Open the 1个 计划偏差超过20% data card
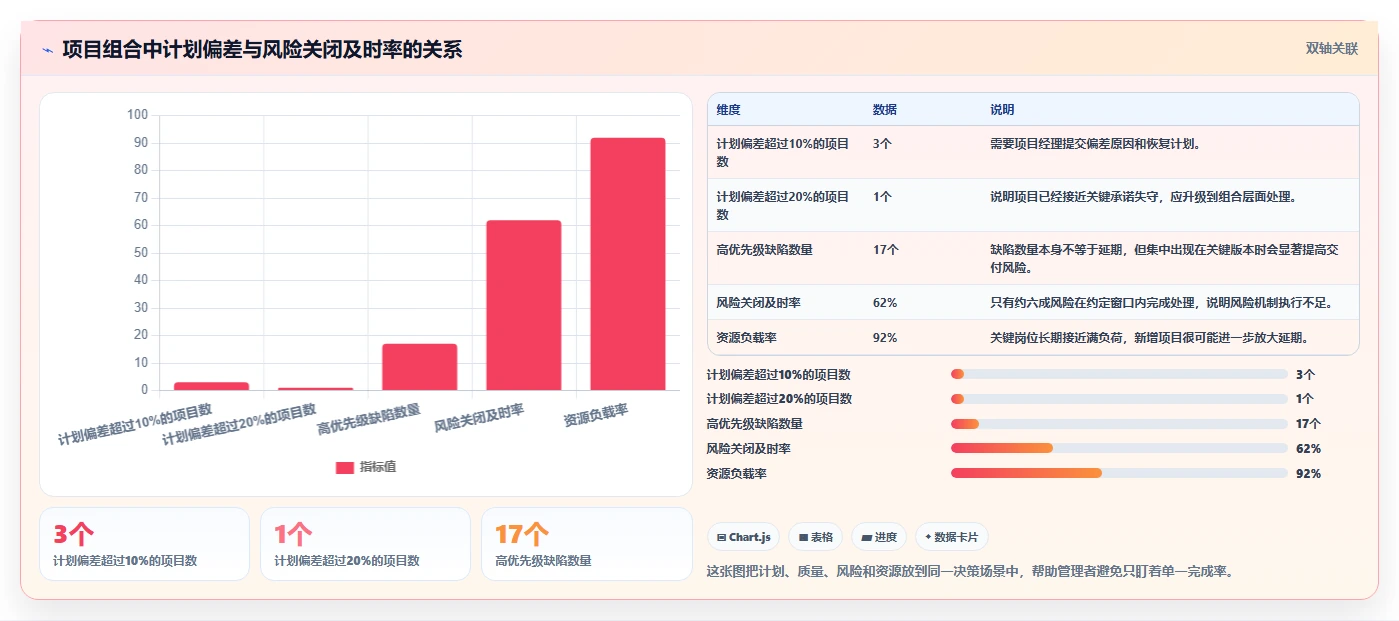 [x=365, y=544]
